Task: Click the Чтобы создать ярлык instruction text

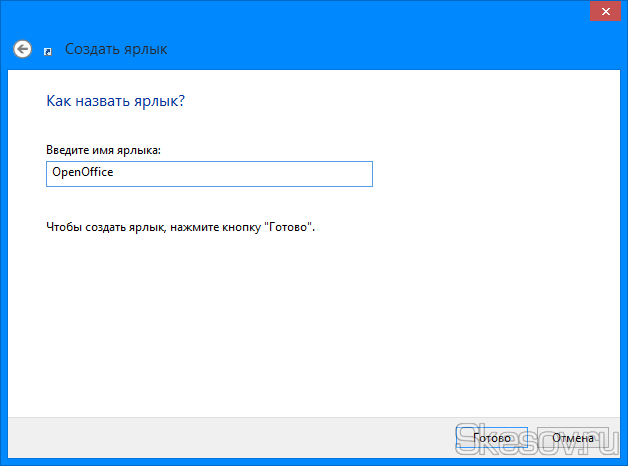Action: point(180,227)
